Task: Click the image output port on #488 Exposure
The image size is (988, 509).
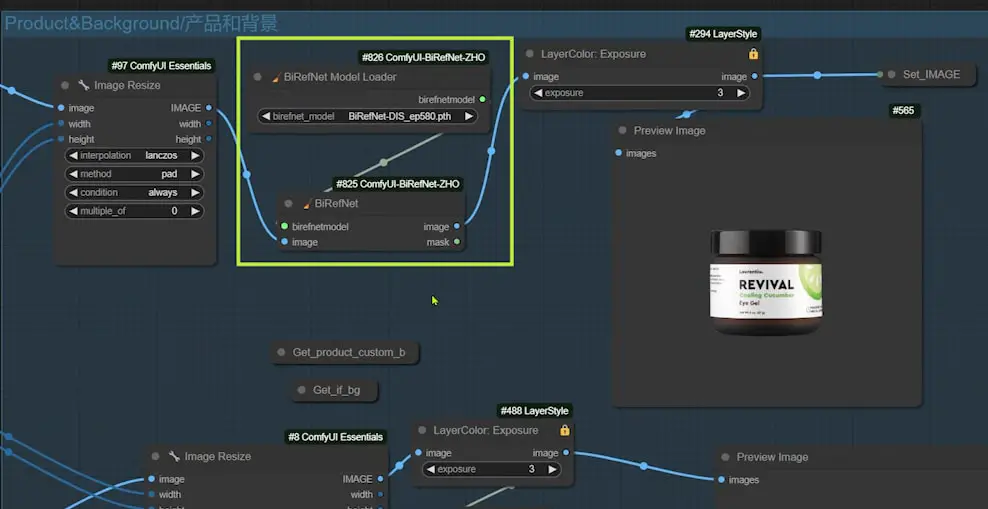Action: (x=566, y=452)
